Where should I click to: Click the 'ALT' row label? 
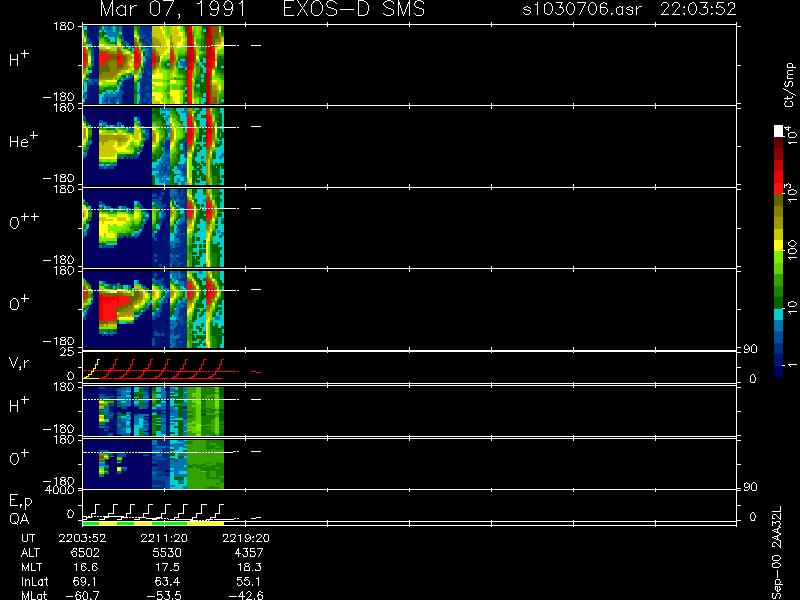click(30, 553)
